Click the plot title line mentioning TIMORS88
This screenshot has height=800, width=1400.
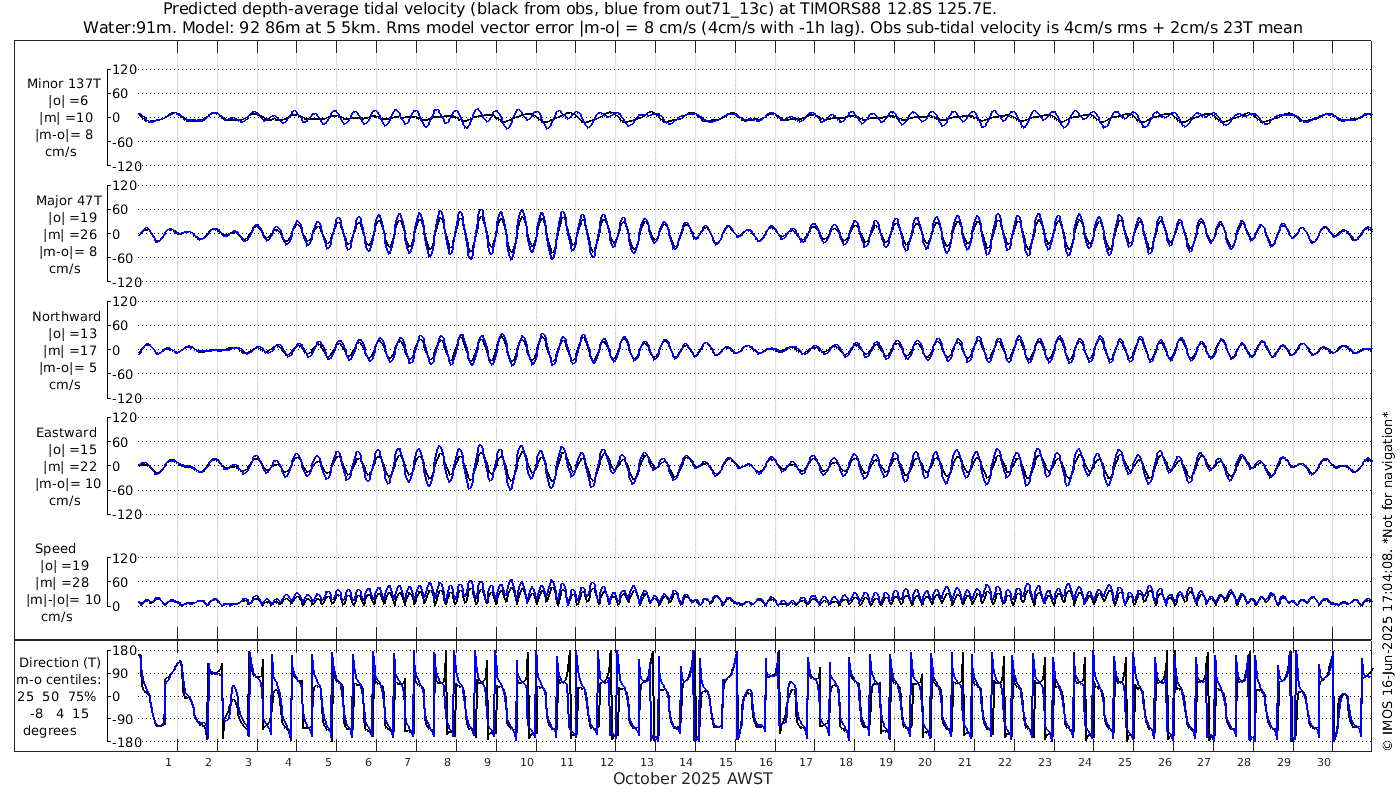[x=579, y=9]
